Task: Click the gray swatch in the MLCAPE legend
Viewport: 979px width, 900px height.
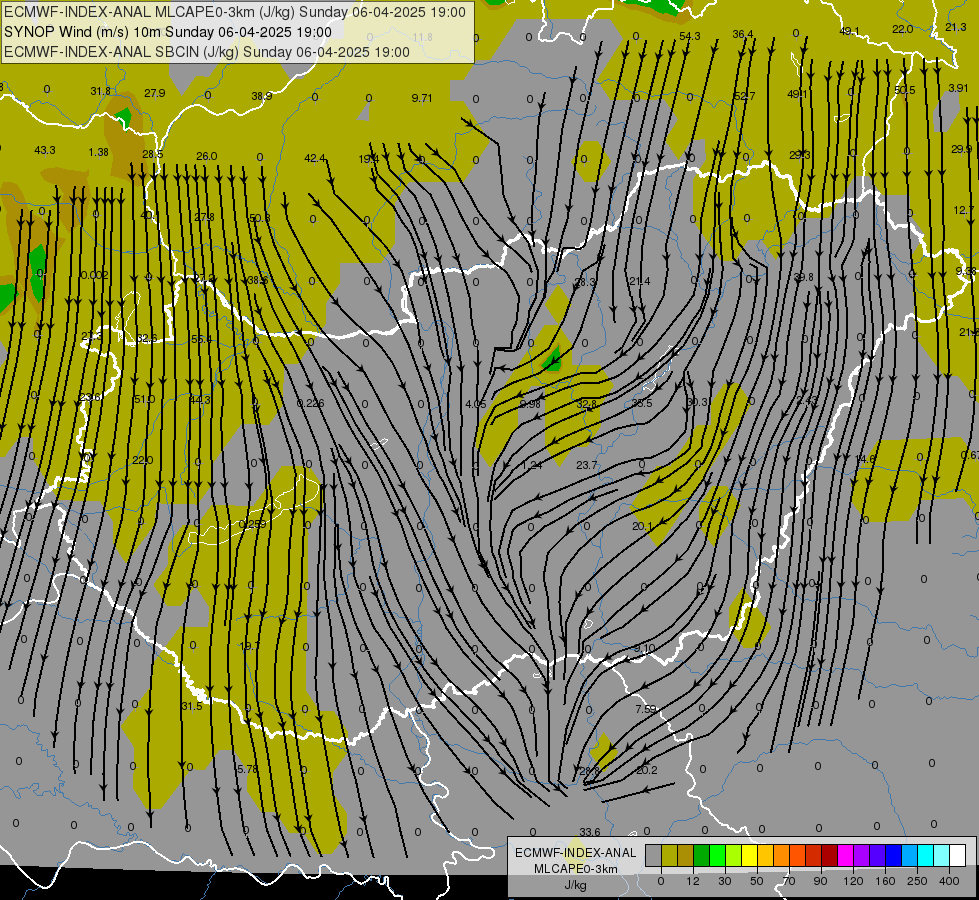Action: (654, 855)
